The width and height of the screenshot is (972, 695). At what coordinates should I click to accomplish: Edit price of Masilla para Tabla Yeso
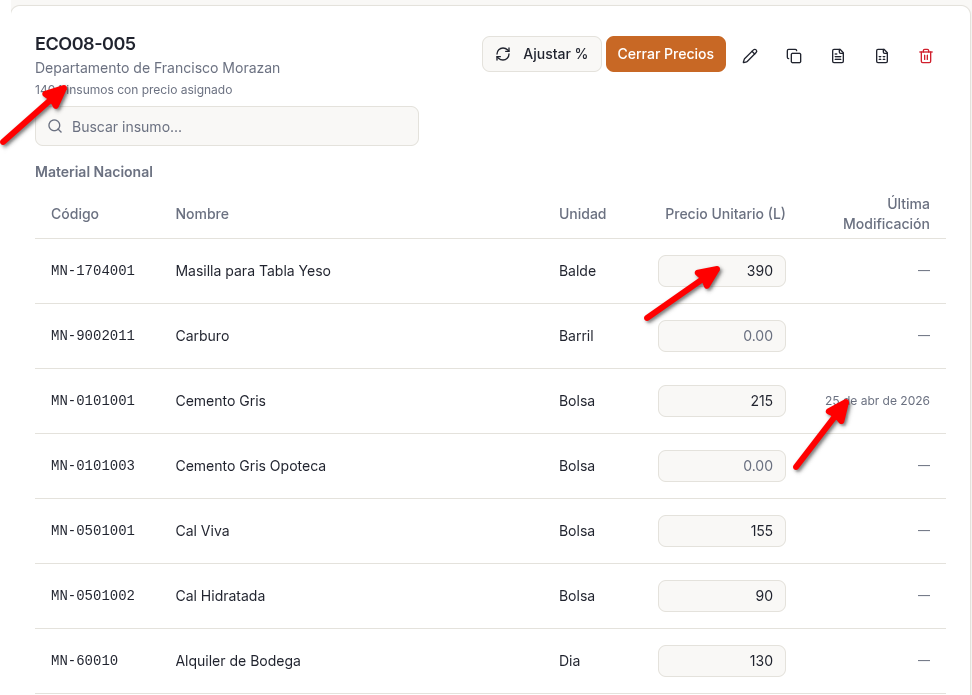point(721,271)
